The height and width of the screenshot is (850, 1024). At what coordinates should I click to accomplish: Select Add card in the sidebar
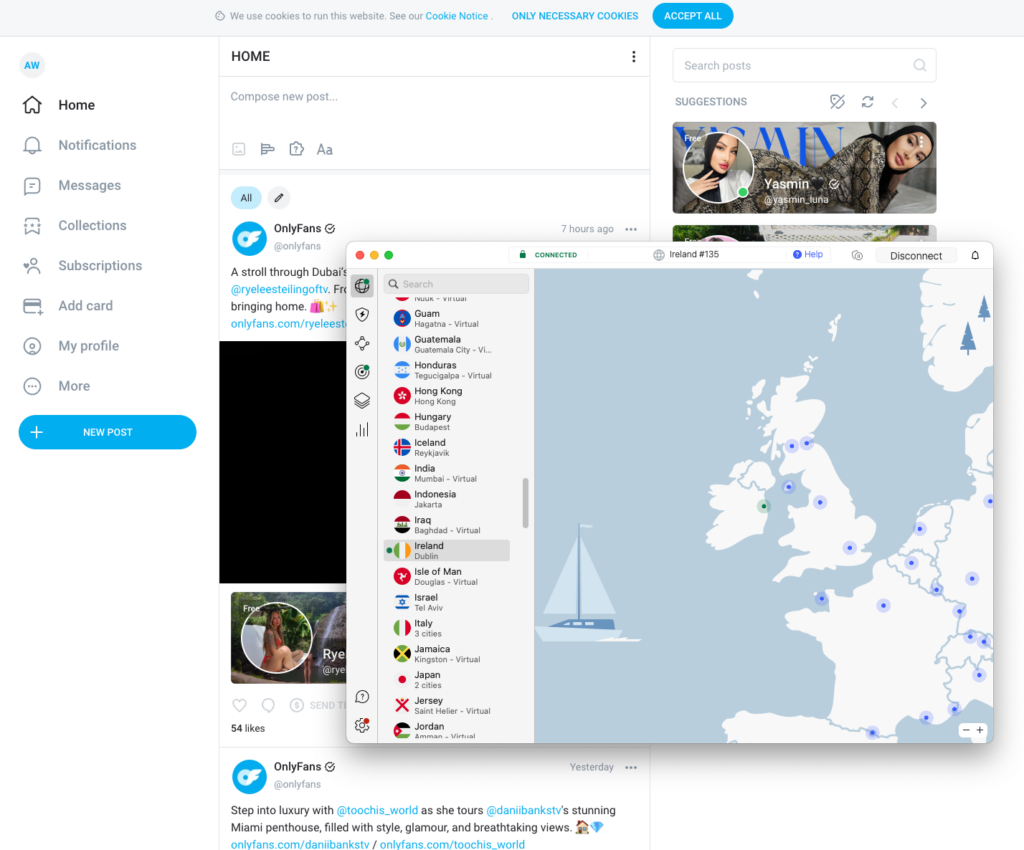tap(67, 306)
